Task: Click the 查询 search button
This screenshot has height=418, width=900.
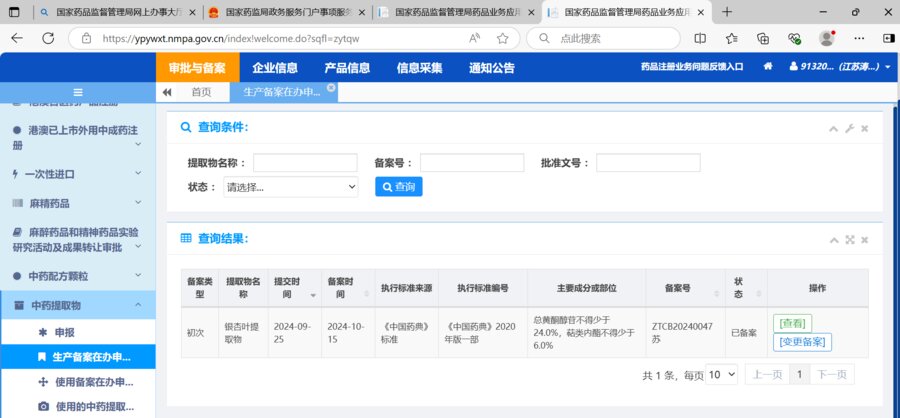Action: (x=399, y=187)
